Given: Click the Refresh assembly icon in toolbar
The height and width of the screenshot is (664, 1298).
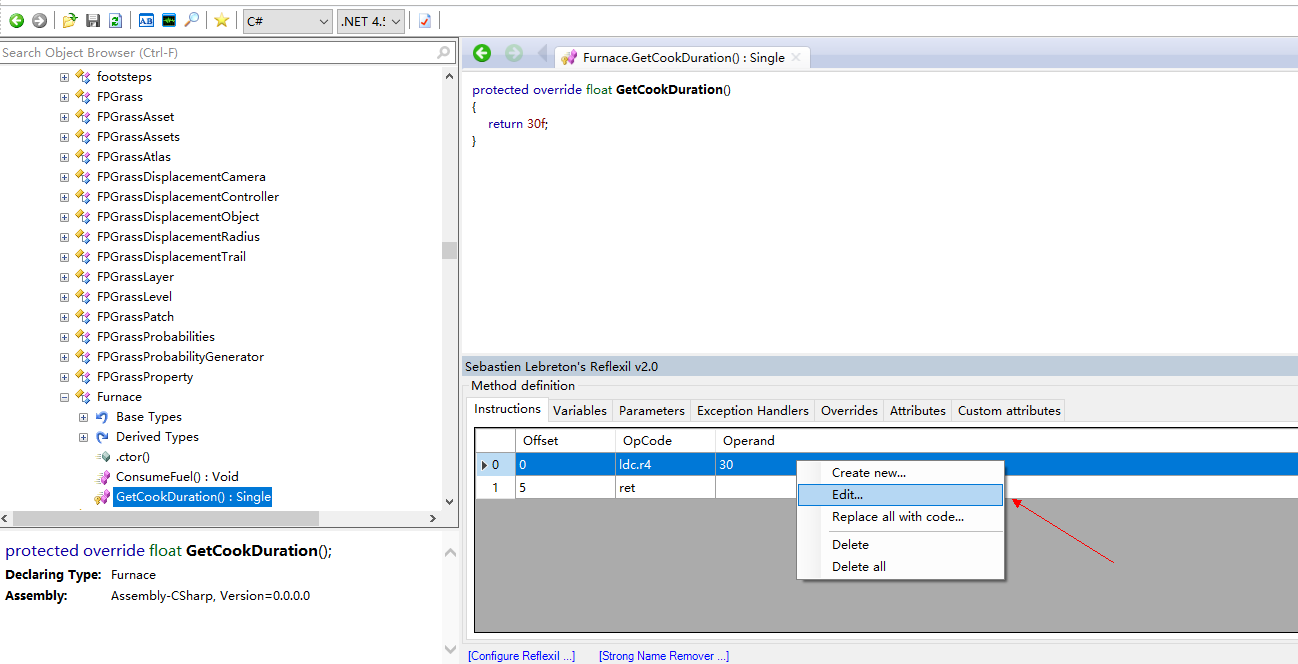Looking at the screenshot, I should coord(115,20).
